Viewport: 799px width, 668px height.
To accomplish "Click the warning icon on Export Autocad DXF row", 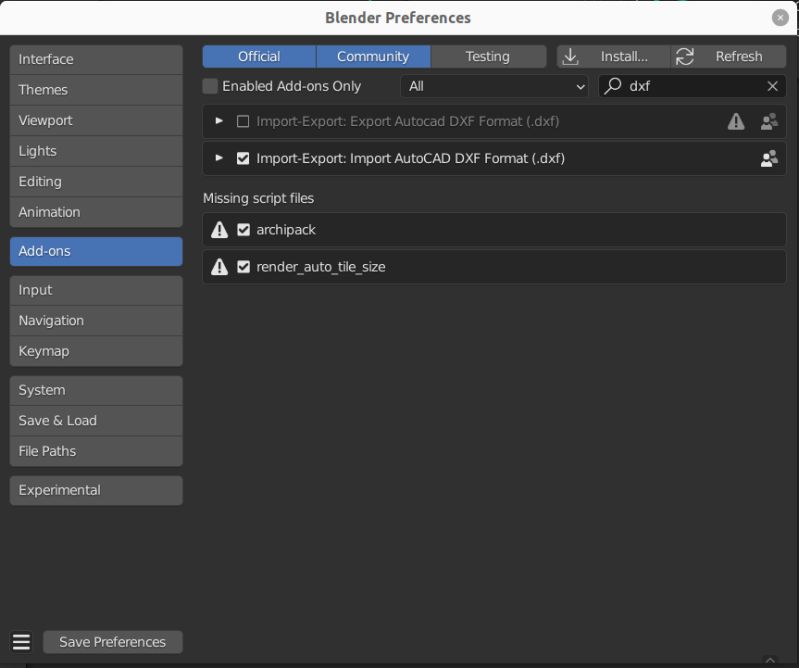I will 736,122.
